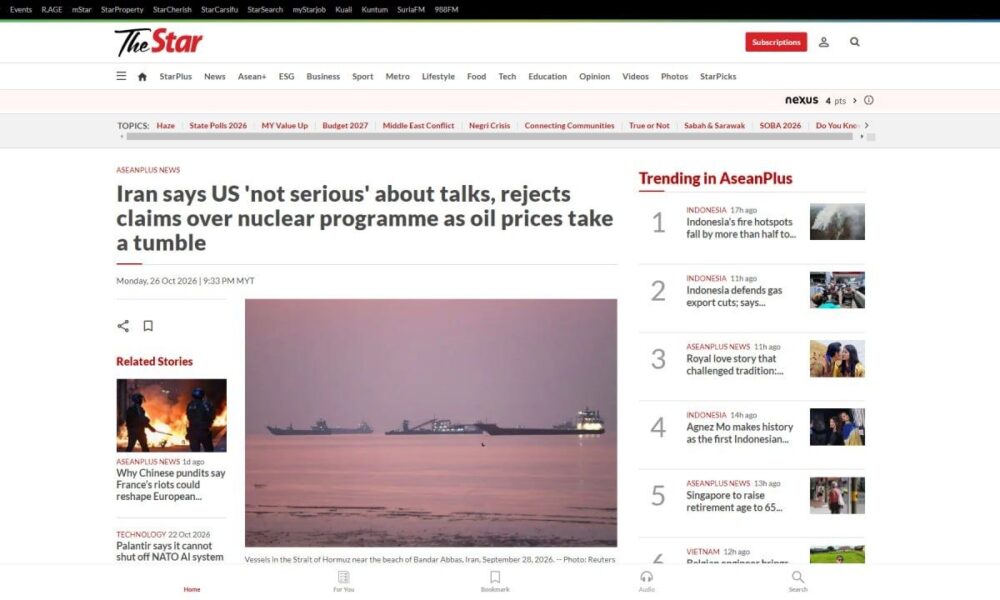Click the ASEANPLUS NEWS category above headline

(x=148, y=170)
